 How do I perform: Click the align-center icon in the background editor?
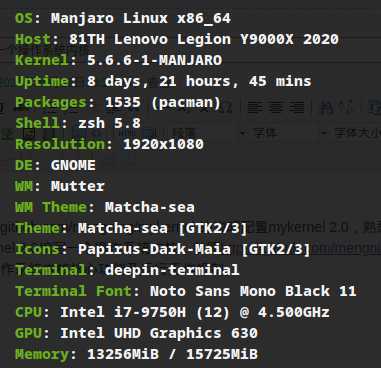[x=275, y=108]
